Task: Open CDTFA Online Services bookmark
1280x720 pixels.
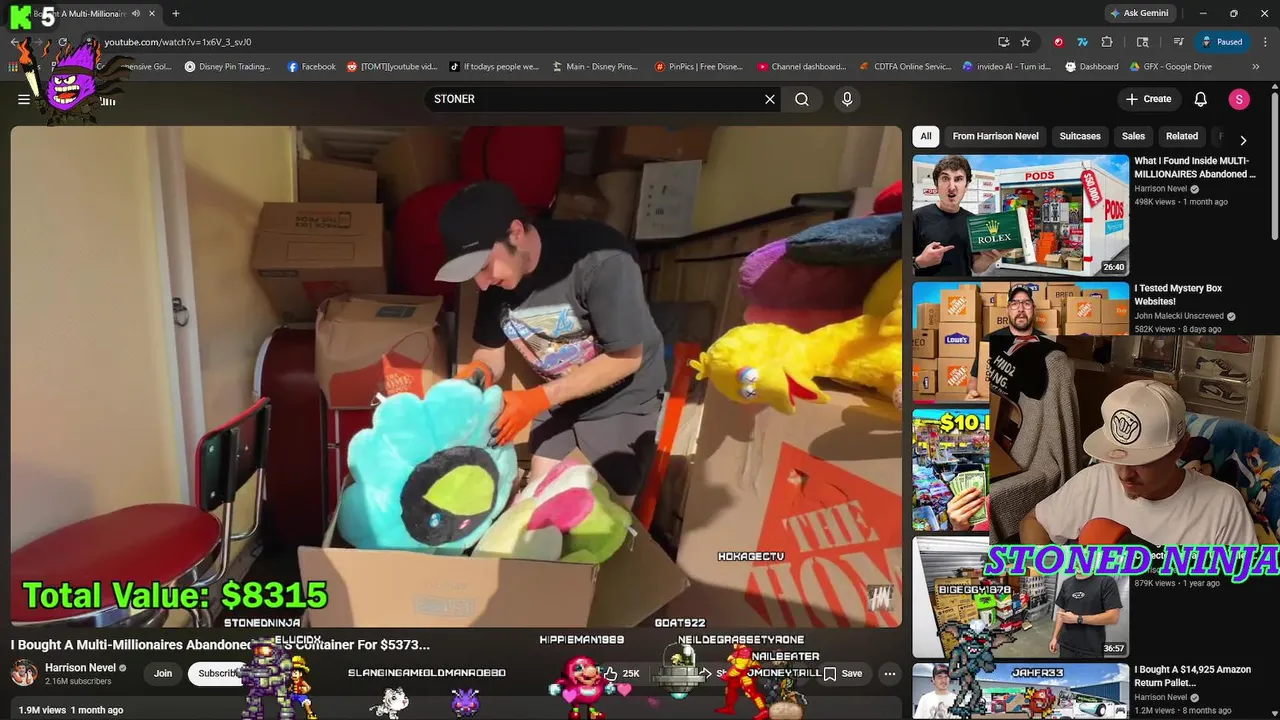Action: coord(906,67)
